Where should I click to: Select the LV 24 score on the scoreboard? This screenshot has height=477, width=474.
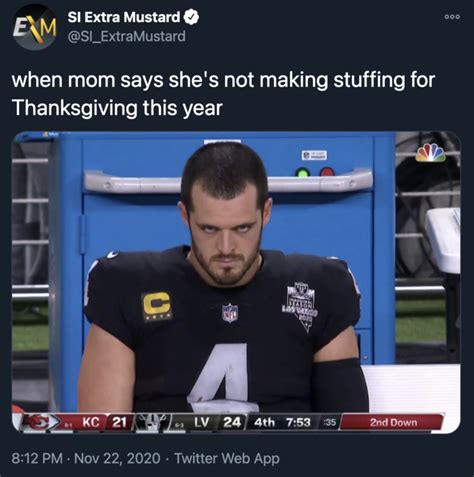[217, 423]
